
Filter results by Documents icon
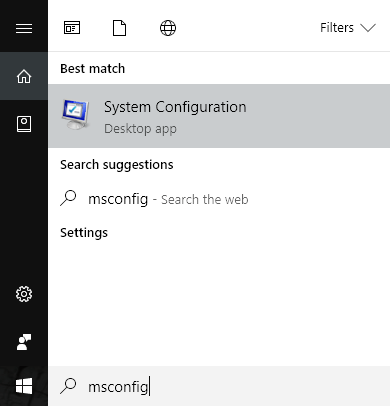(119, 28)
